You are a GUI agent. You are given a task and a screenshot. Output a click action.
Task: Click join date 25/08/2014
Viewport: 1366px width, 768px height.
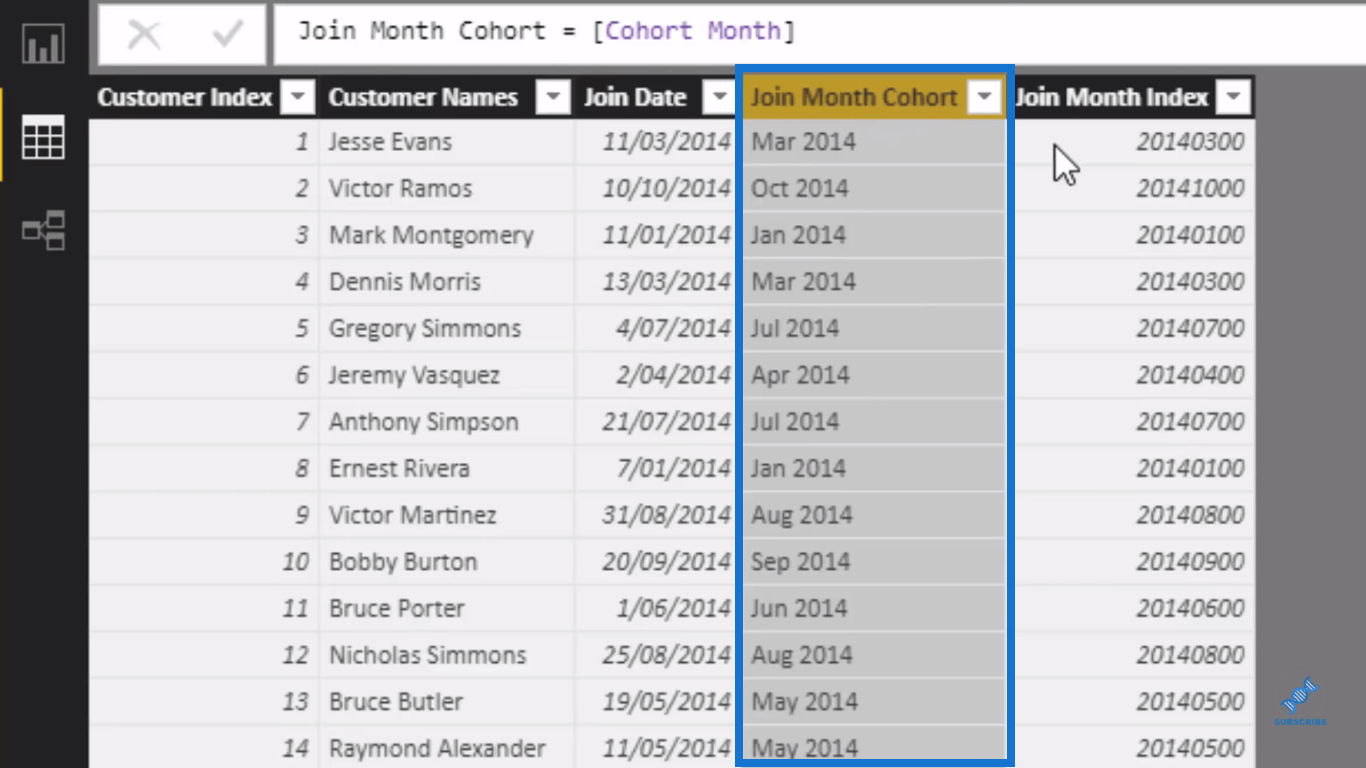point(667,655)
